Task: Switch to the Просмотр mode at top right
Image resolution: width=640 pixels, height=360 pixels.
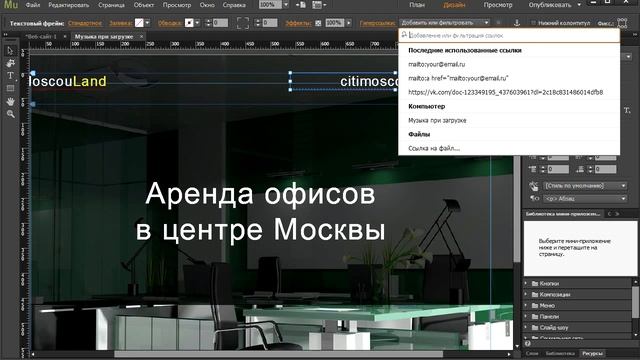Action: point(498,5)
